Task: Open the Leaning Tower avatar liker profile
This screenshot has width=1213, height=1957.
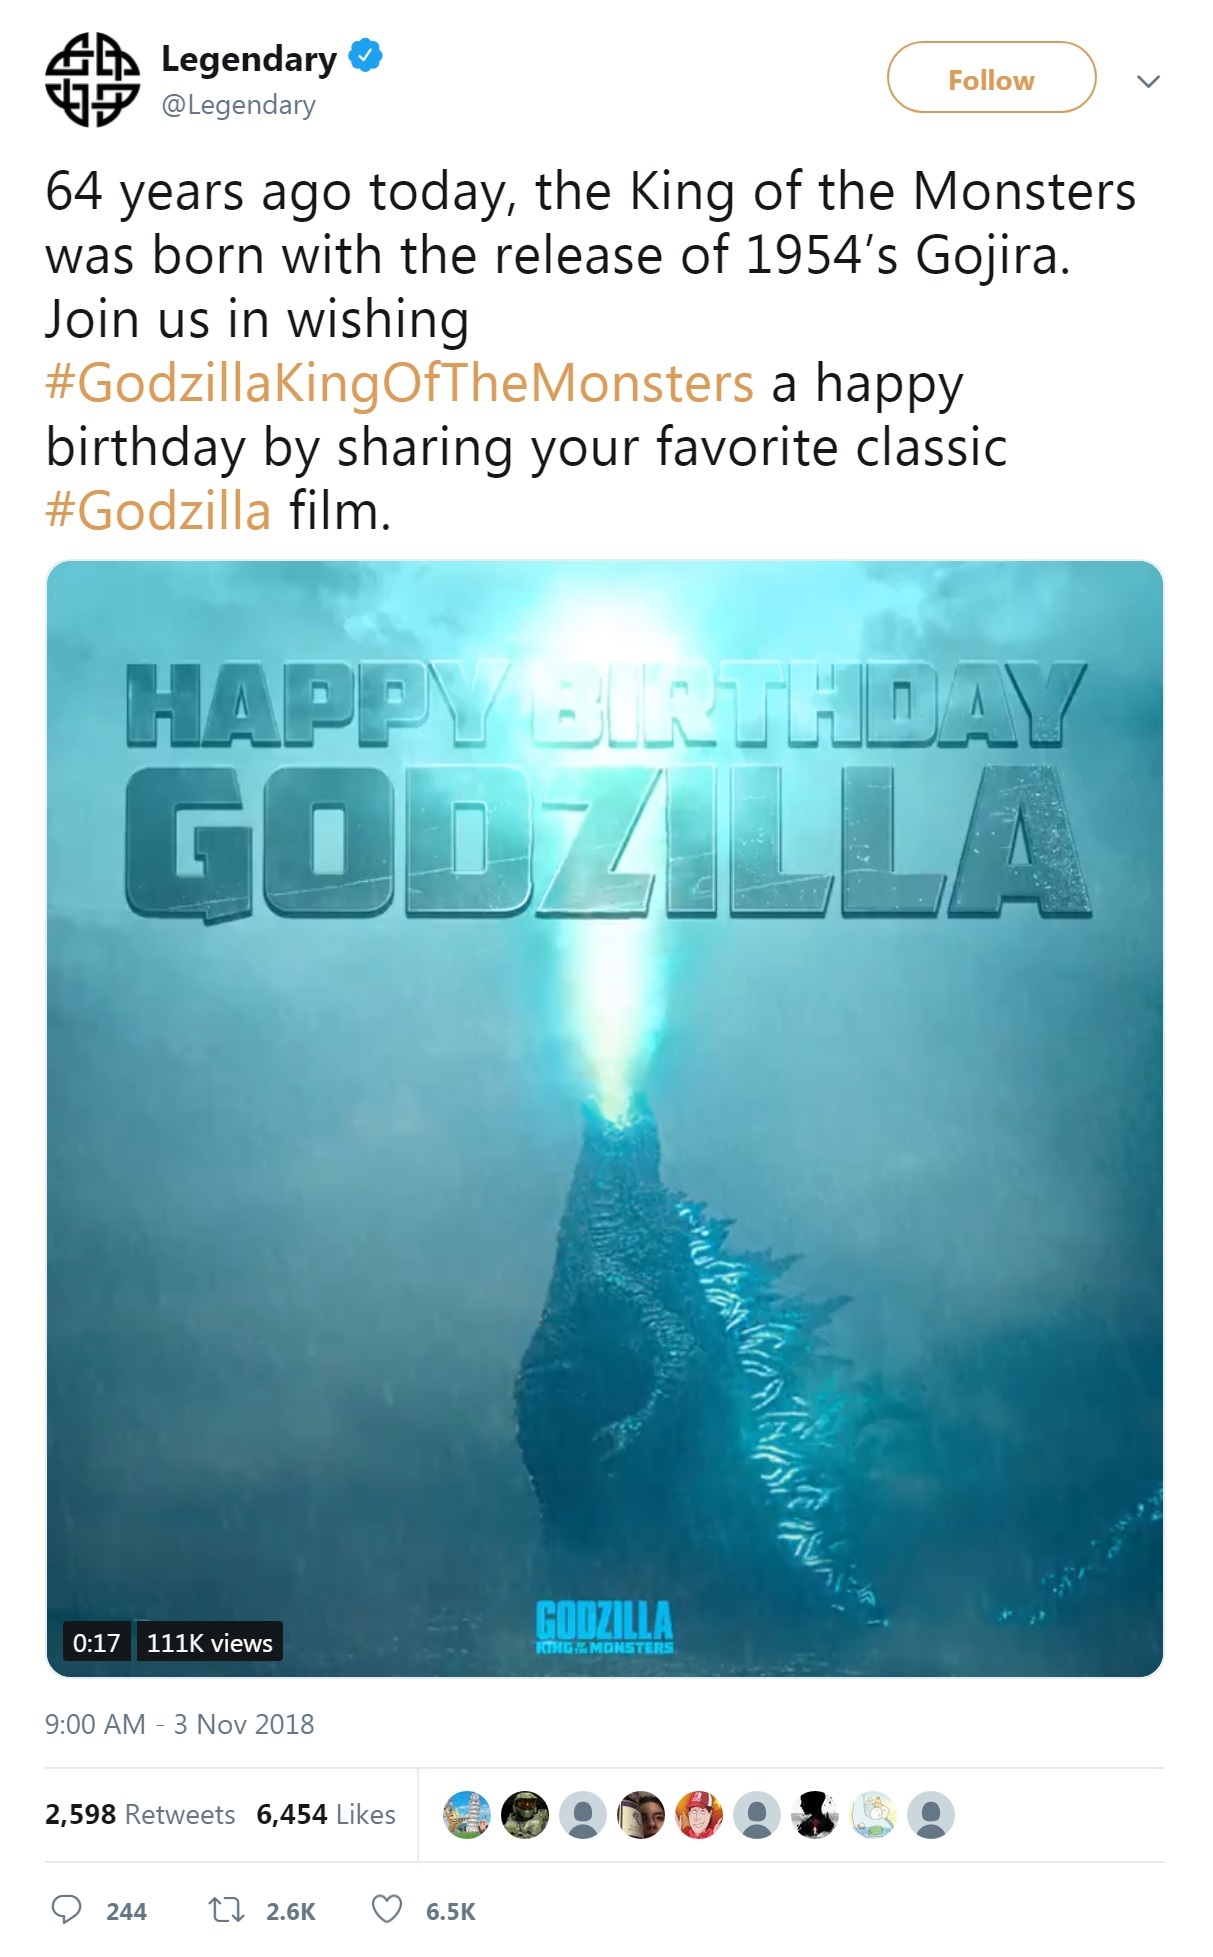Action: coord(467,1814)
